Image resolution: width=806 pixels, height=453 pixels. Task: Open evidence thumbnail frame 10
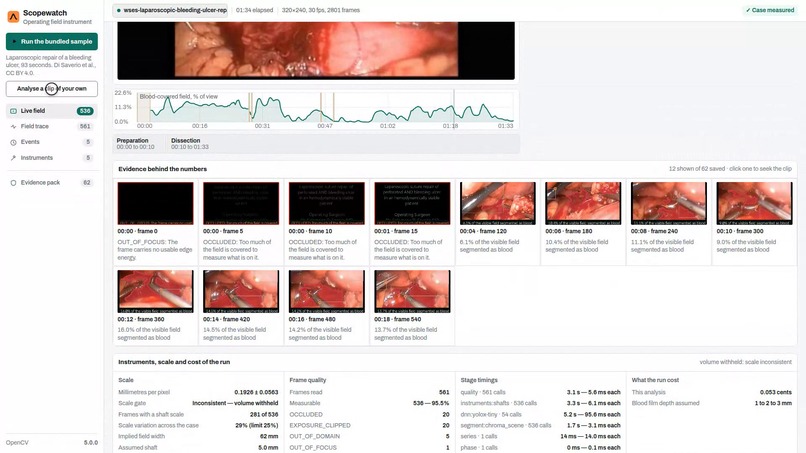point(326,203)
